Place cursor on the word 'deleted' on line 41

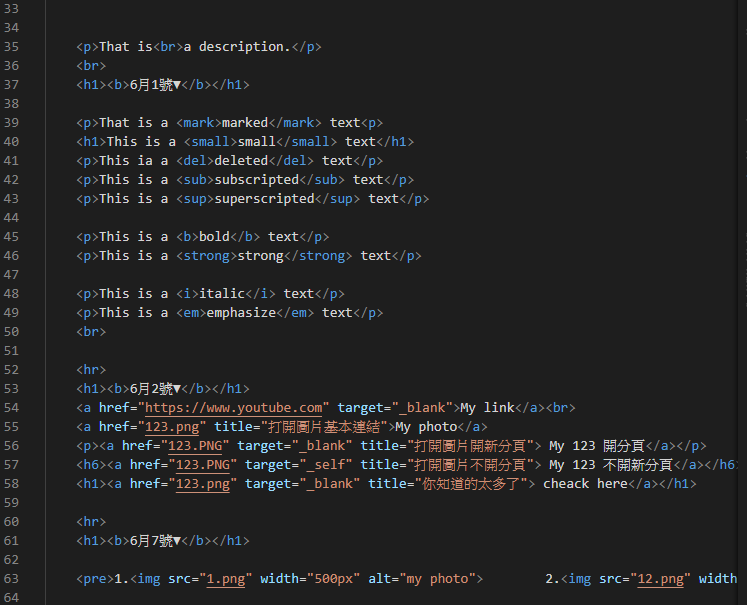click(x=241, y=161)
